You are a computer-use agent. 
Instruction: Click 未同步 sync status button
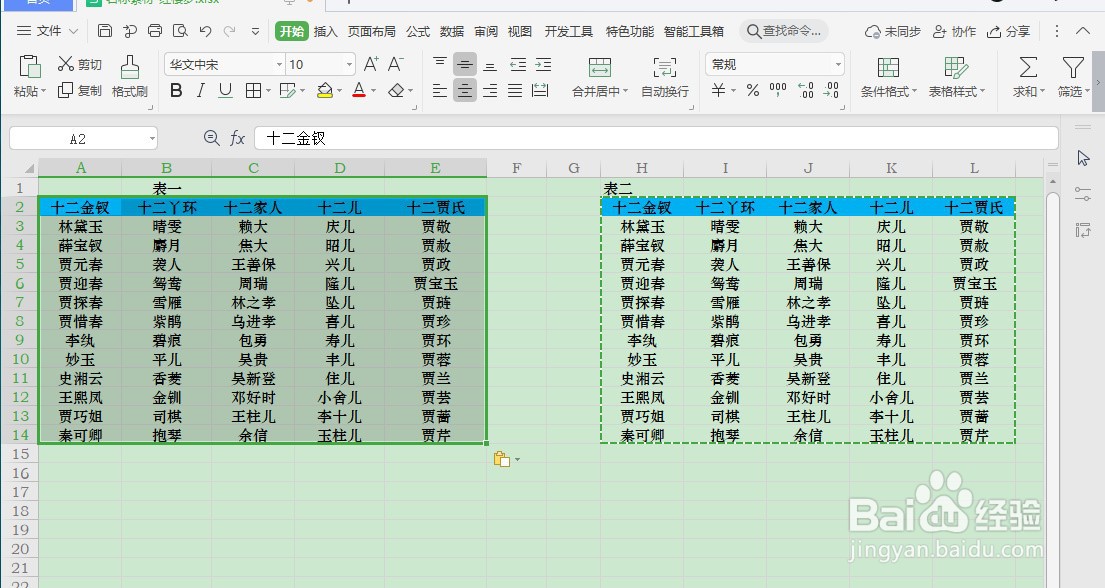tap(893, 32)
